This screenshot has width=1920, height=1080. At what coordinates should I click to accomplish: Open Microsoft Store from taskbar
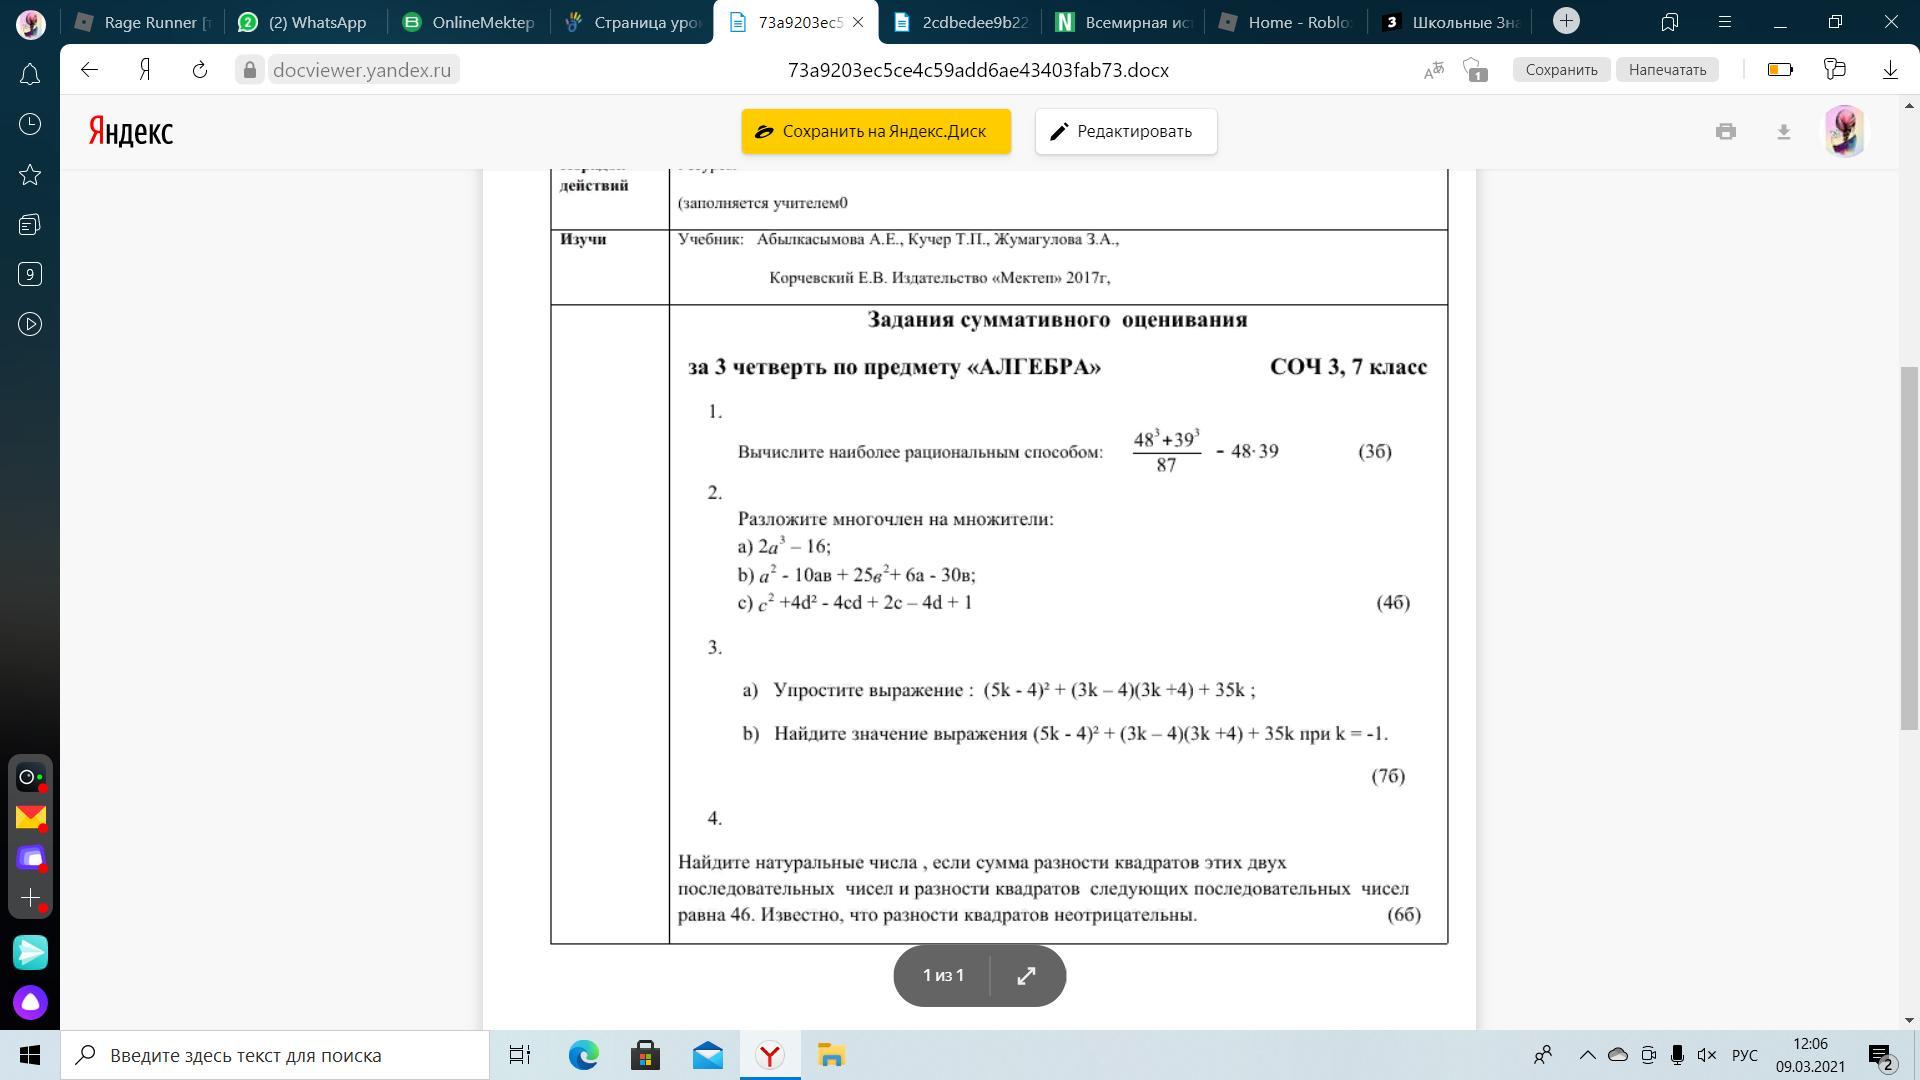[x=645, y=1055]
